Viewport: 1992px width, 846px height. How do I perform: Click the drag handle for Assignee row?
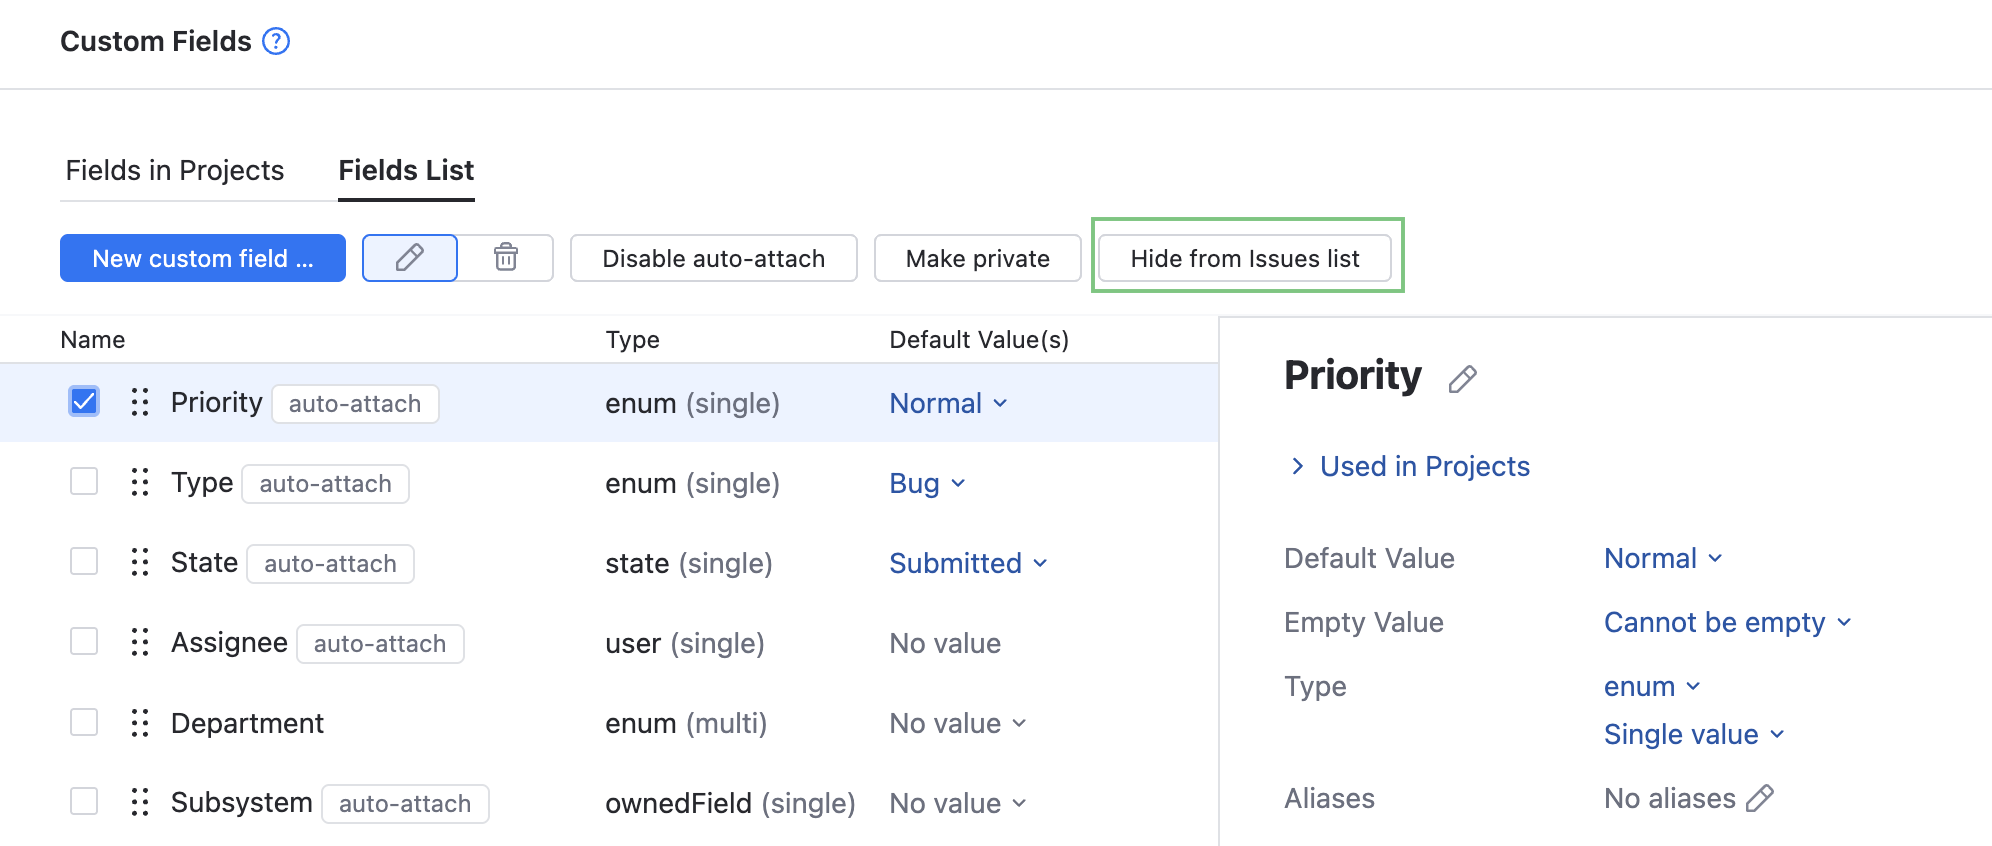(140, 643)
